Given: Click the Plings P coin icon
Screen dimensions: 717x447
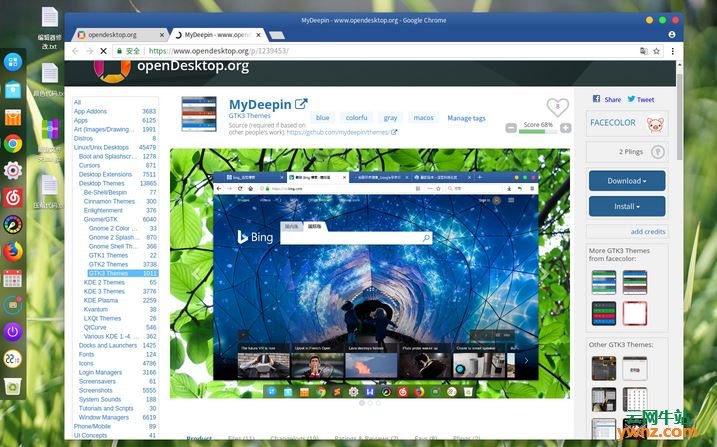Looking at the screenshot, I should click(658, 152).
